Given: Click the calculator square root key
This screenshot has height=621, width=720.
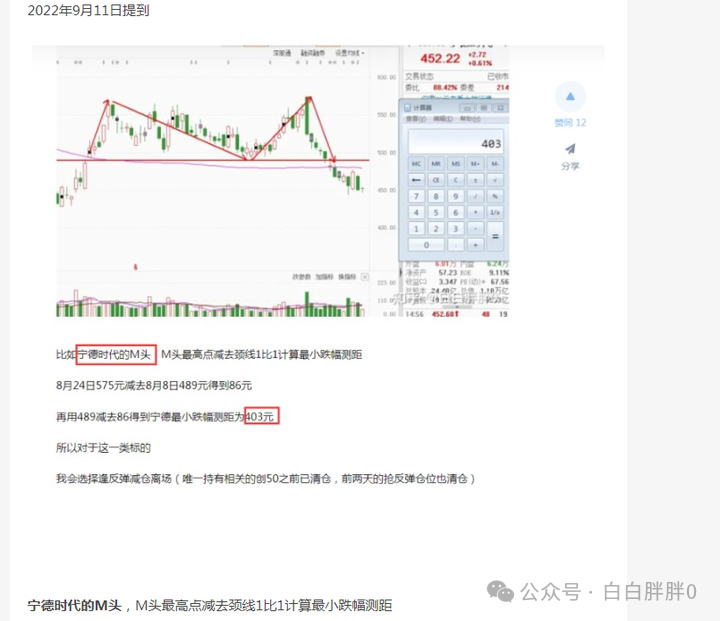Looking at the screenshot, I should pos(495,180).
